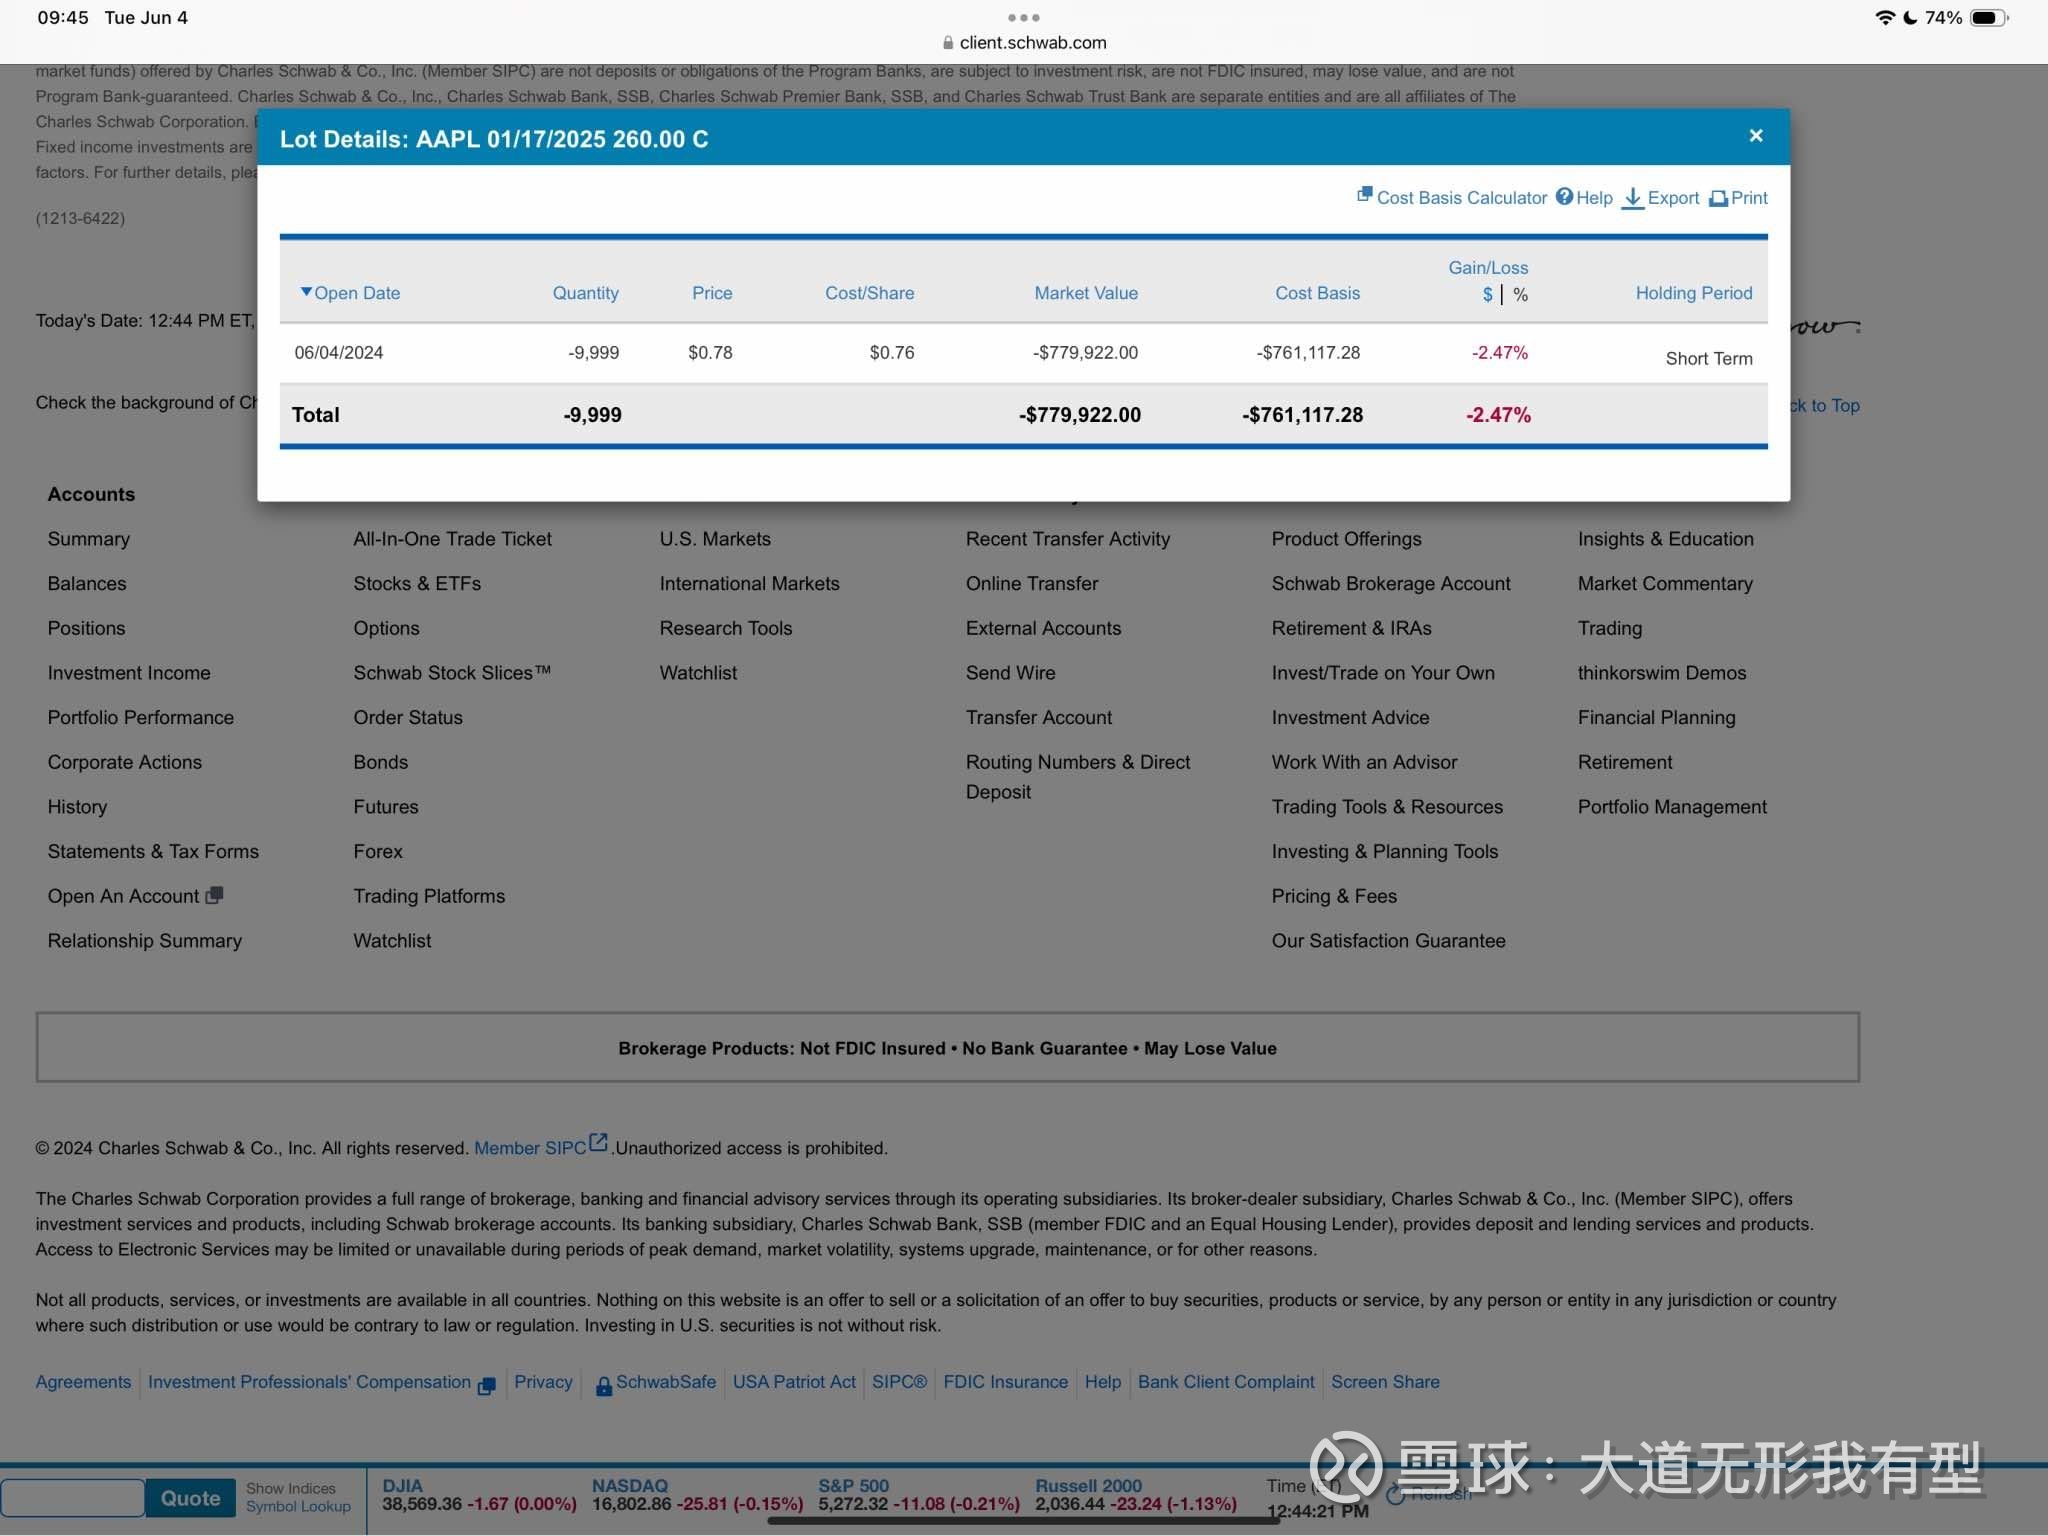This screenshot has height=1536, width=2048.
Task: Open International Markets link
Action: 749,583
